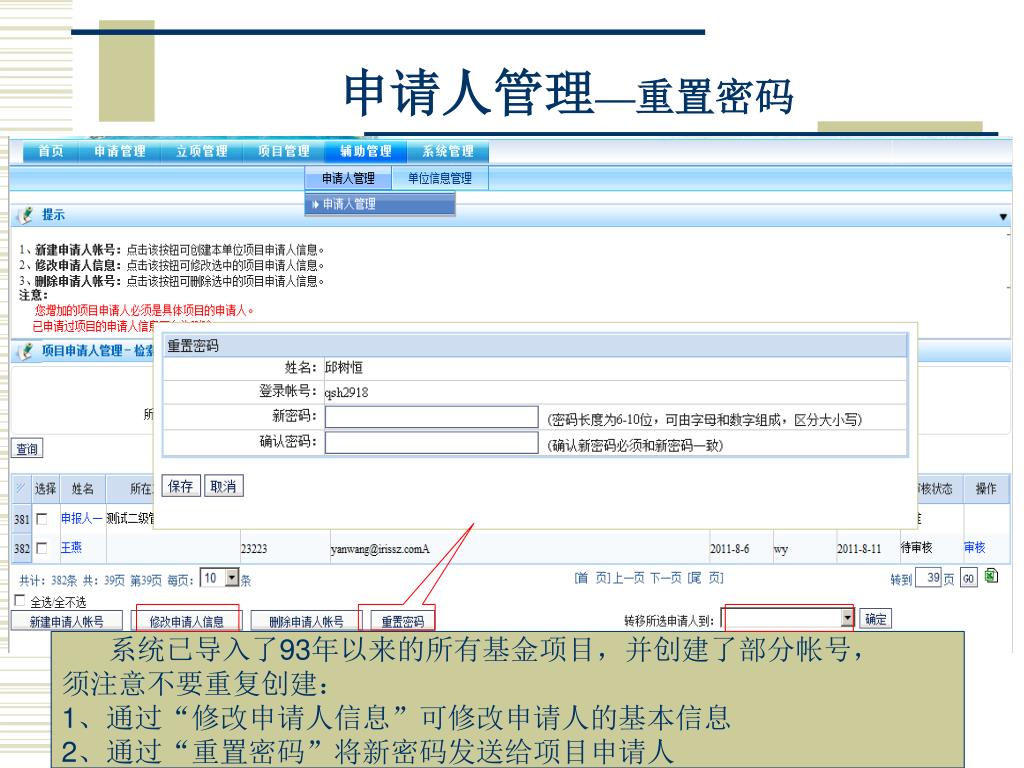Open applicant link 申报人一

tap(82, 519)
